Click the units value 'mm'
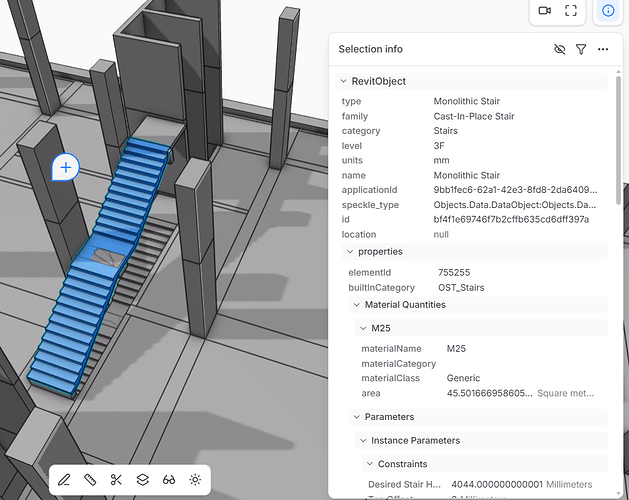The height and width of the screenshot is (500, 629). pyautogui.click(x=441, y=161)
